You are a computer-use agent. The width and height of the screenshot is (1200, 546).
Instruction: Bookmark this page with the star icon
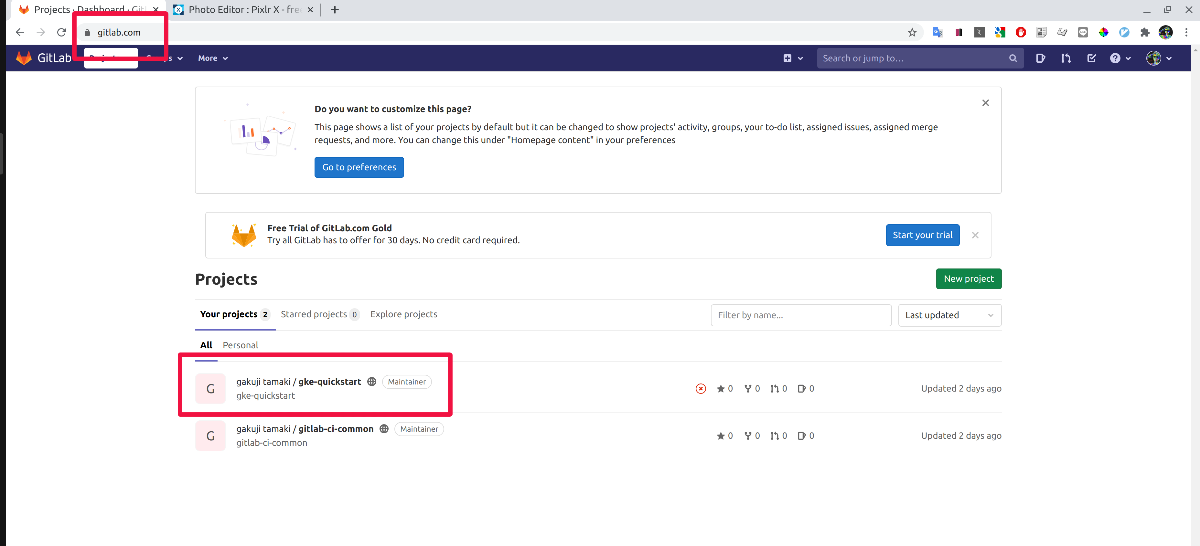pyautogui.click(x=912, y=32)
